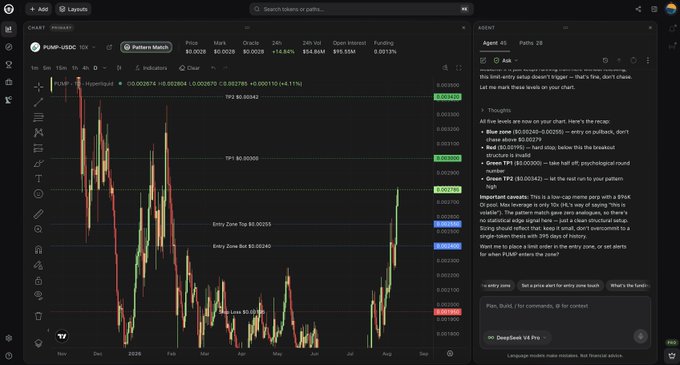Click the share icon in top bar

pyautogui.click(x=638, y=9)
